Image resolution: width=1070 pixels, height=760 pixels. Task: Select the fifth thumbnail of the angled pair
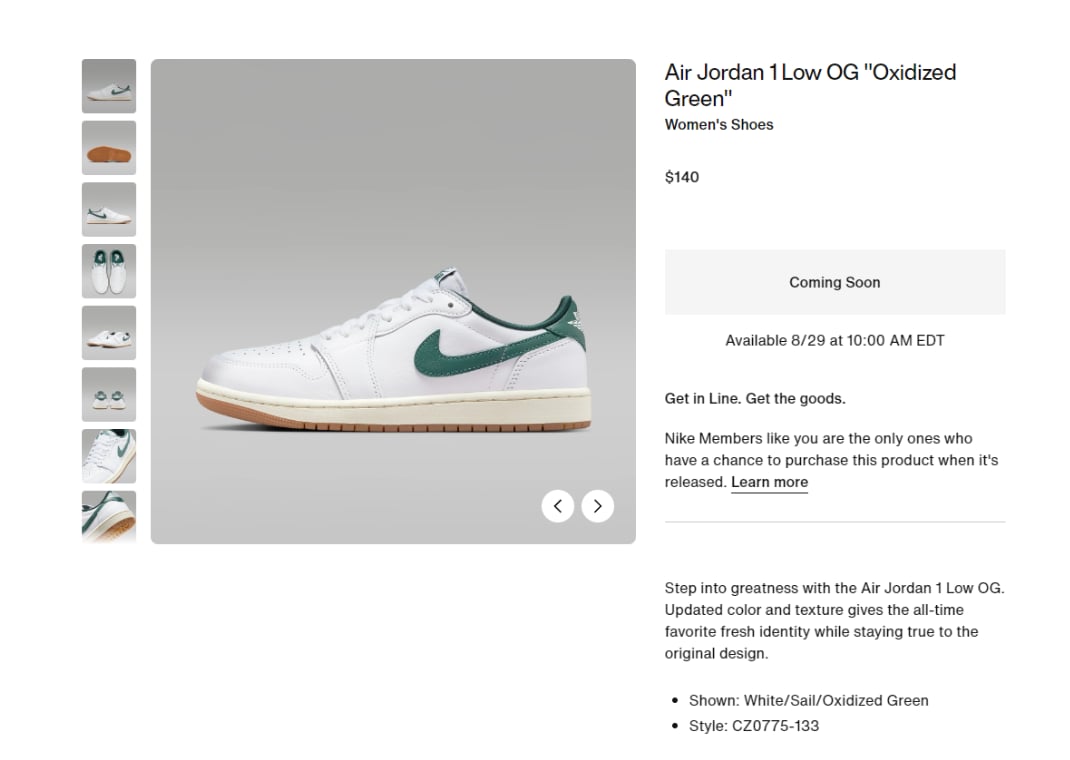[109, 333]
